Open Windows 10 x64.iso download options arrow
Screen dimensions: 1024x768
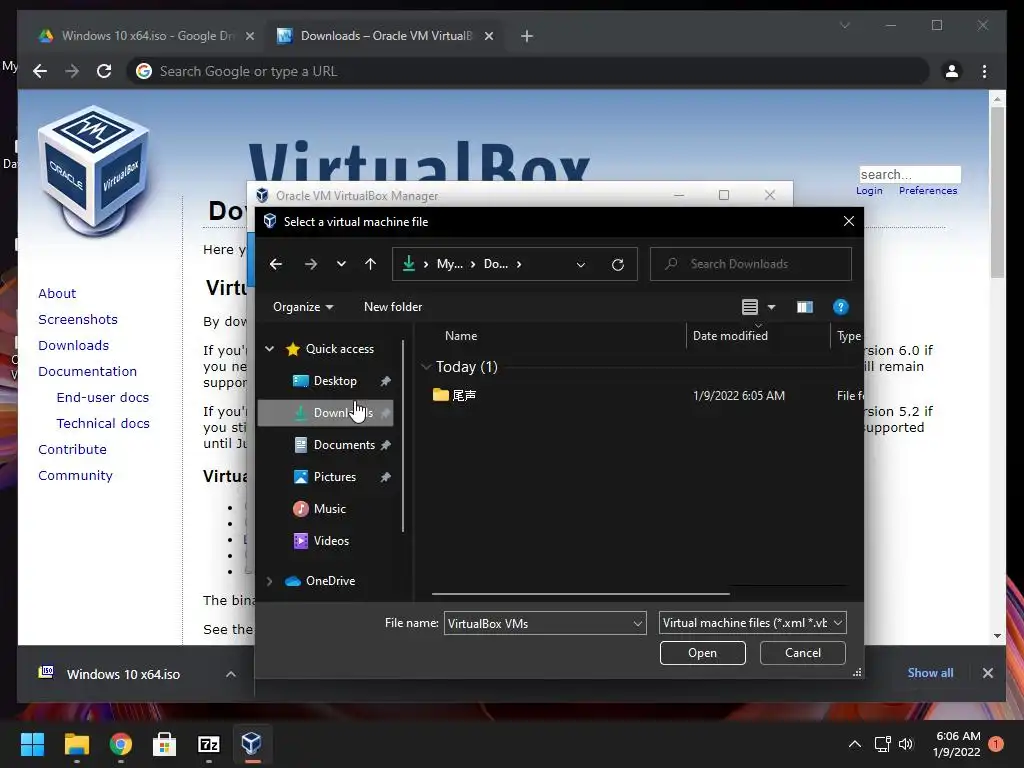tap(231, 674)
